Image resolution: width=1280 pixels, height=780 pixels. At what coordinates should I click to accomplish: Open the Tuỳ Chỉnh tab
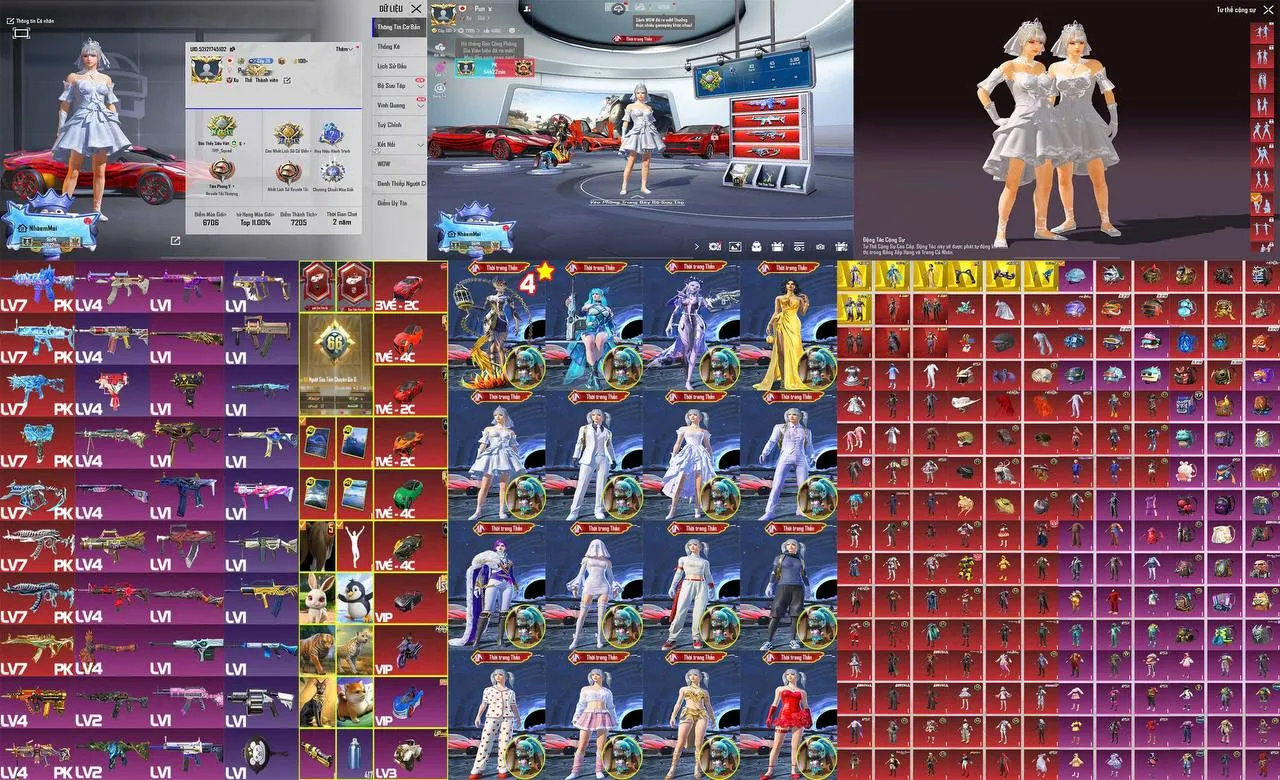click(400, 125)
